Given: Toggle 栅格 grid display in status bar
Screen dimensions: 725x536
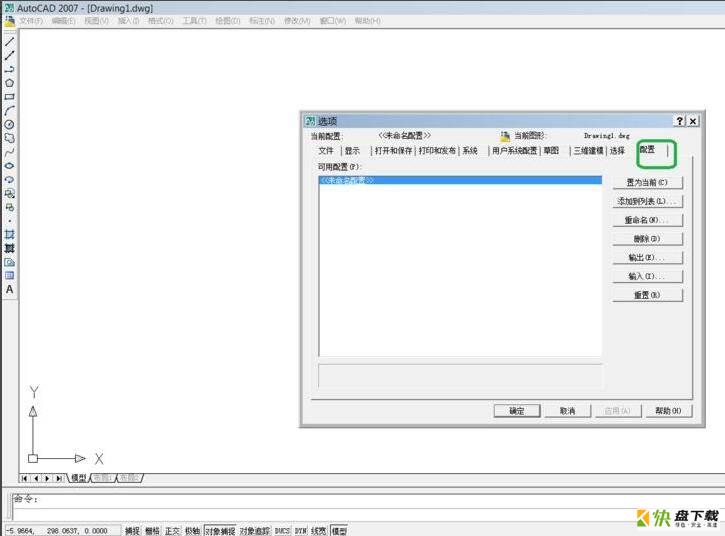Looking at the screenshot, I should tap(153, 531).
